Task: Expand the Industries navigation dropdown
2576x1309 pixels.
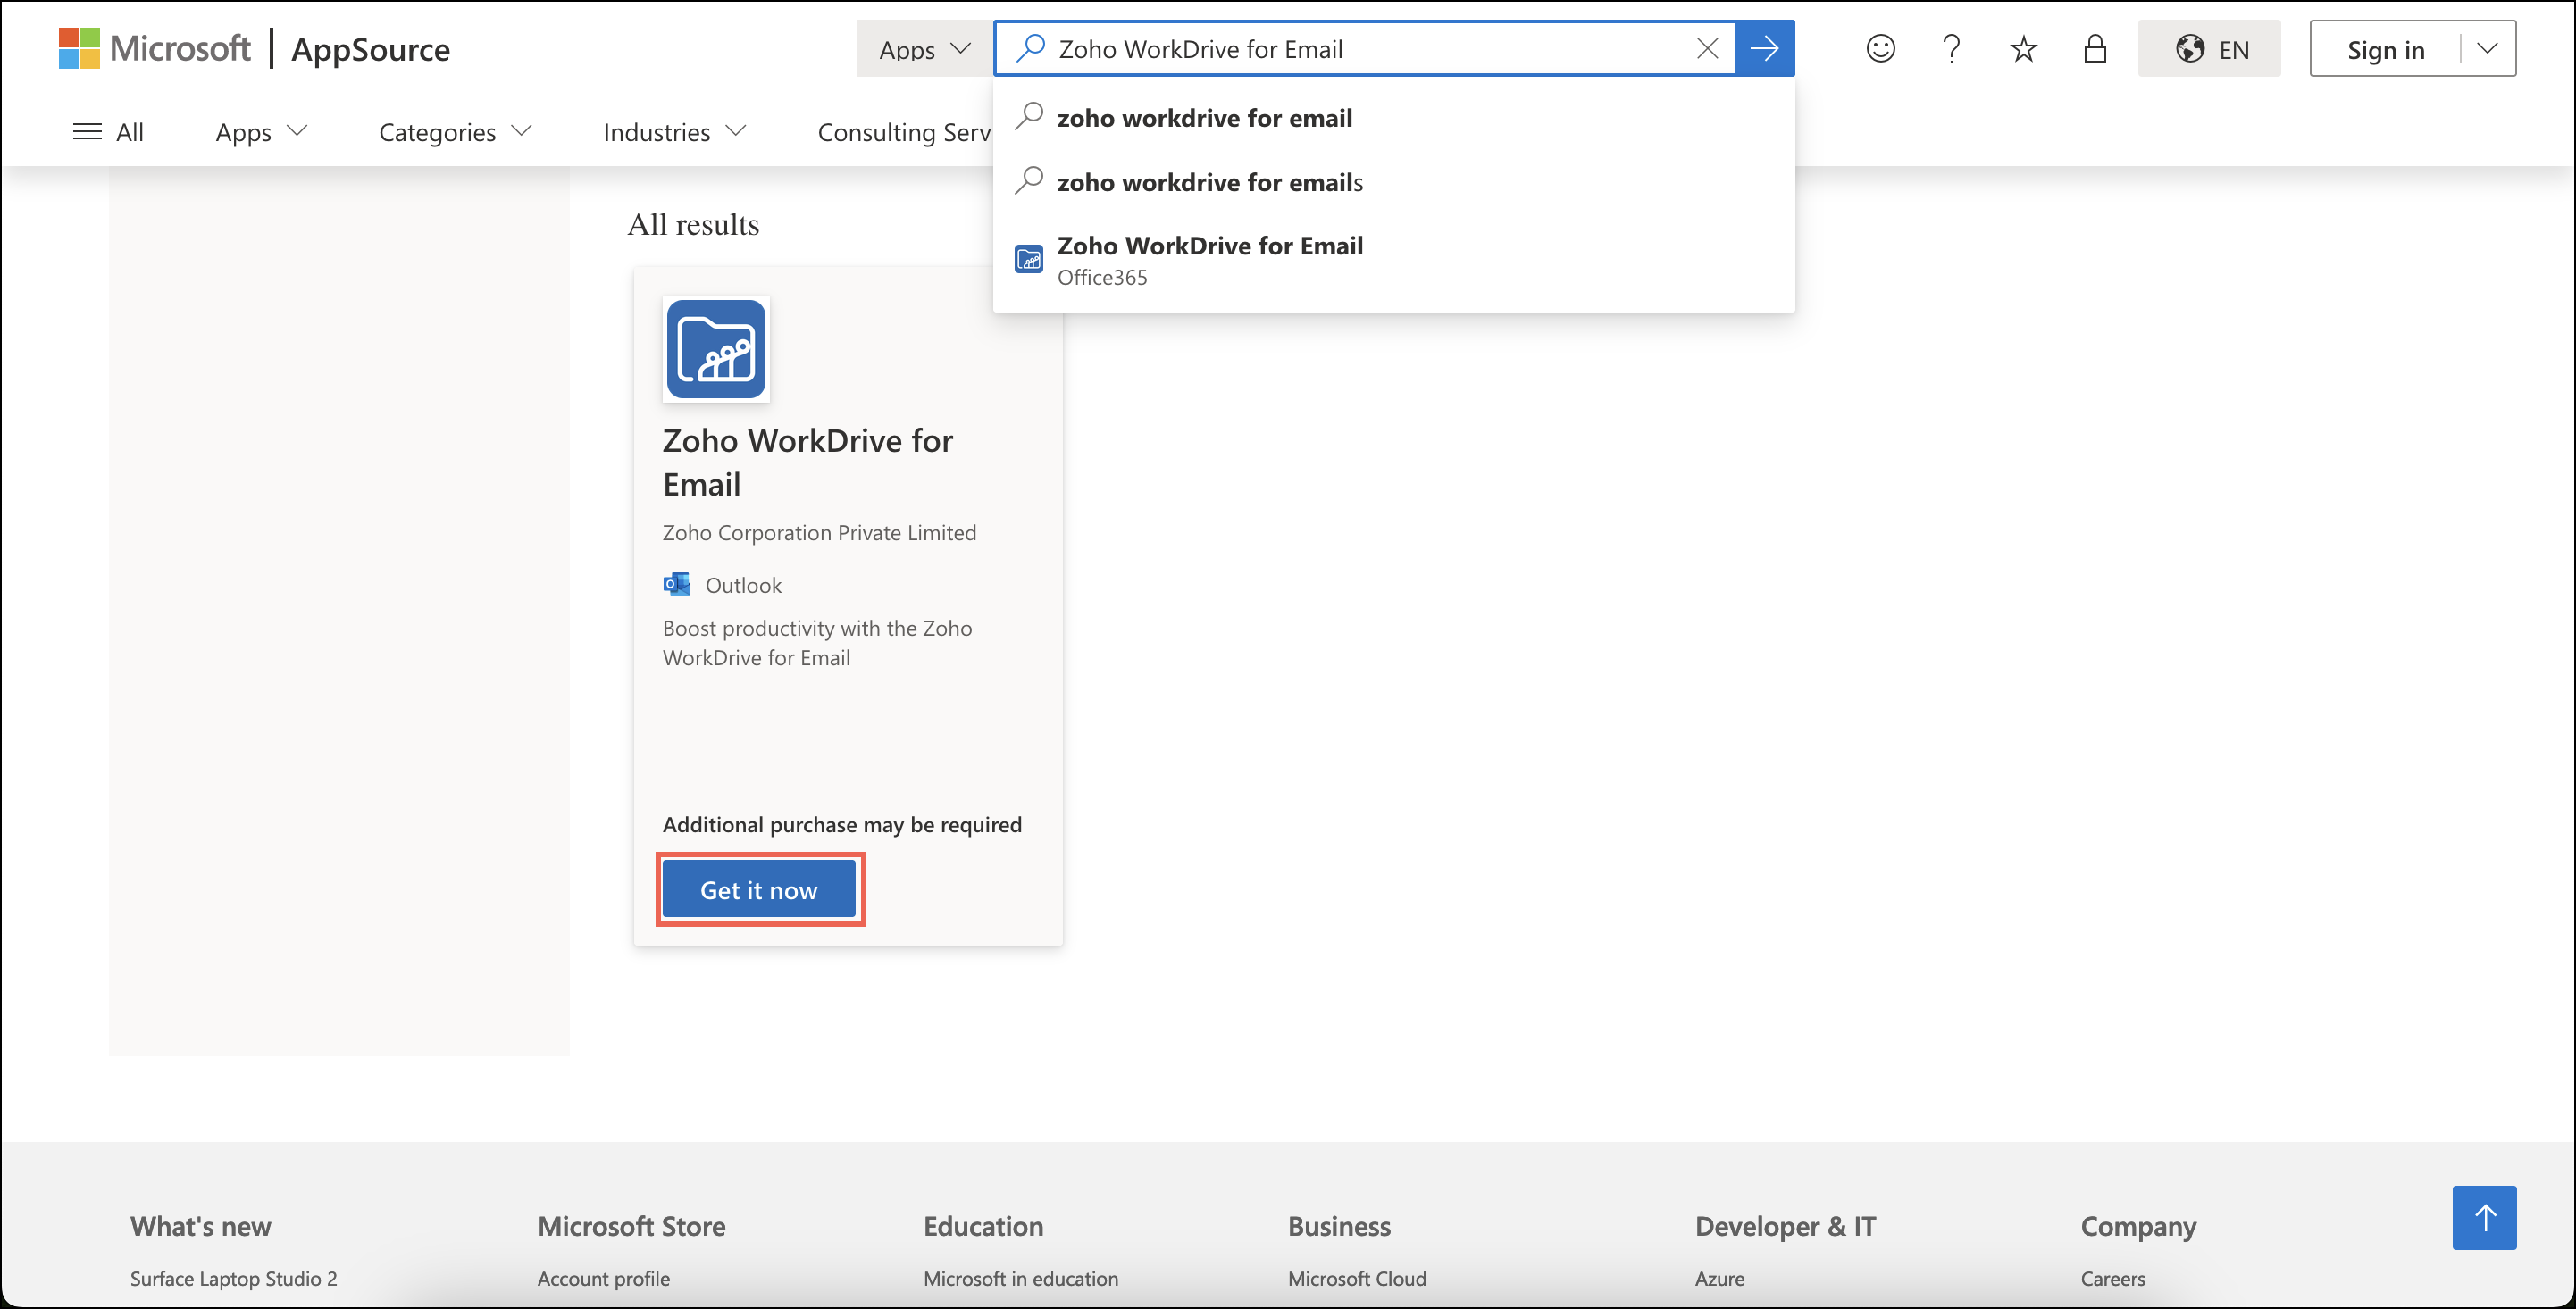Action: point(675,132)
